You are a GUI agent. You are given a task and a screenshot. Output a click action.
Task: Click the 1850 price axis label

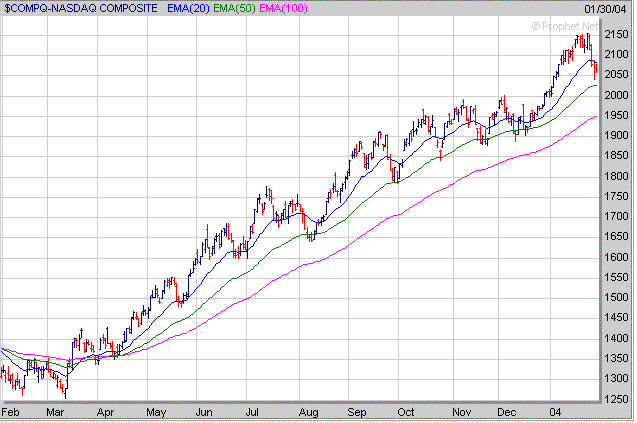tap(616, 156)
